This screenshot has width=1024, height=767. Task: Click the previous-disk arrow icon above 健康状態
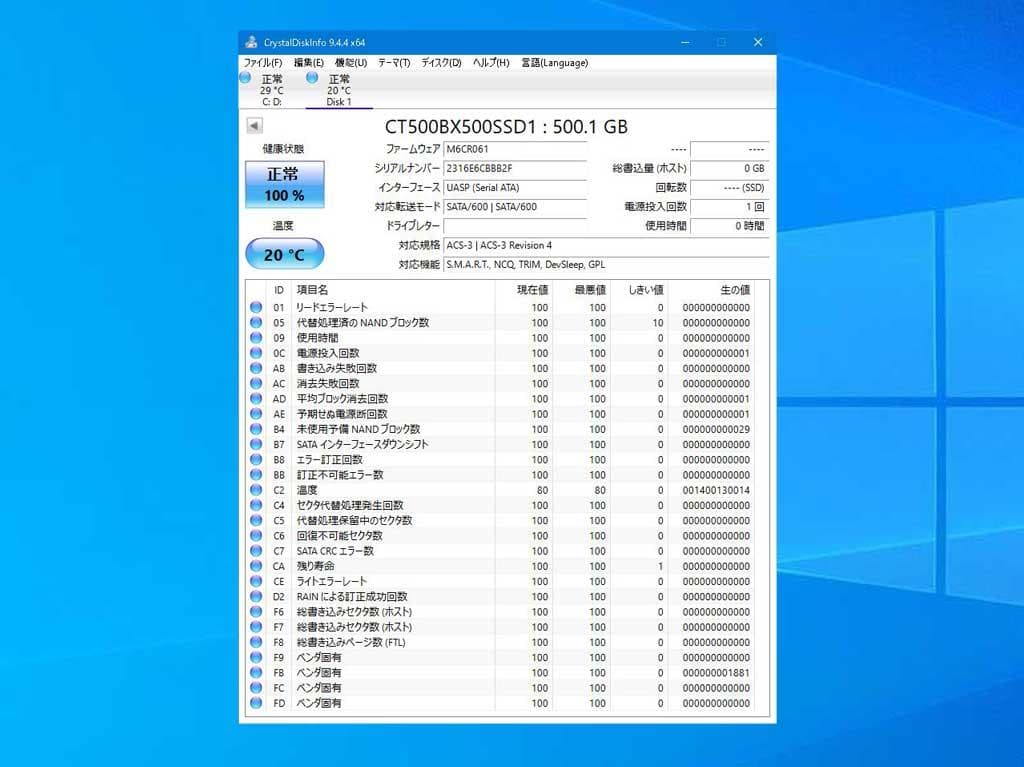tap(254, 126)
